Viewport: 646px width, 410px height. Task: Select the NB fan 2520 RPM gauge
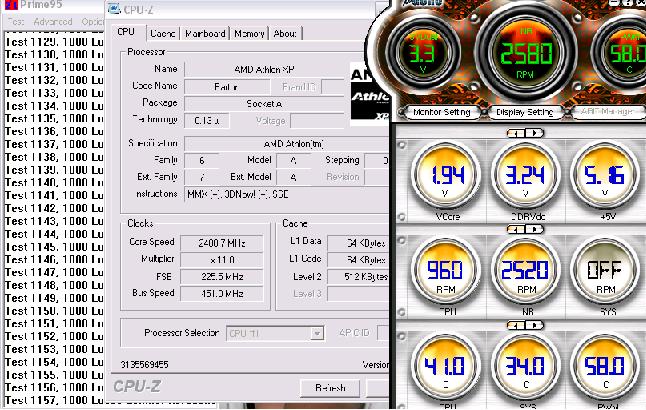click(x=526, y=272)
